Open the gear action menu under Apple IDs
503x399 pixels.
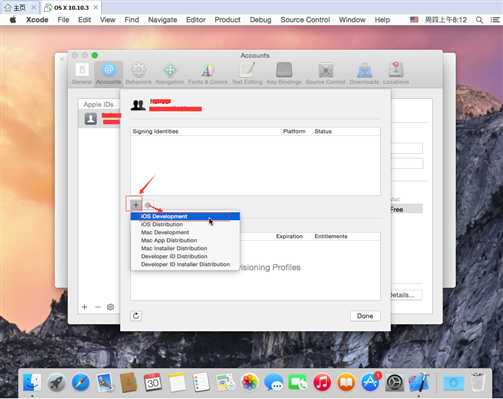[x=110, y=307]
